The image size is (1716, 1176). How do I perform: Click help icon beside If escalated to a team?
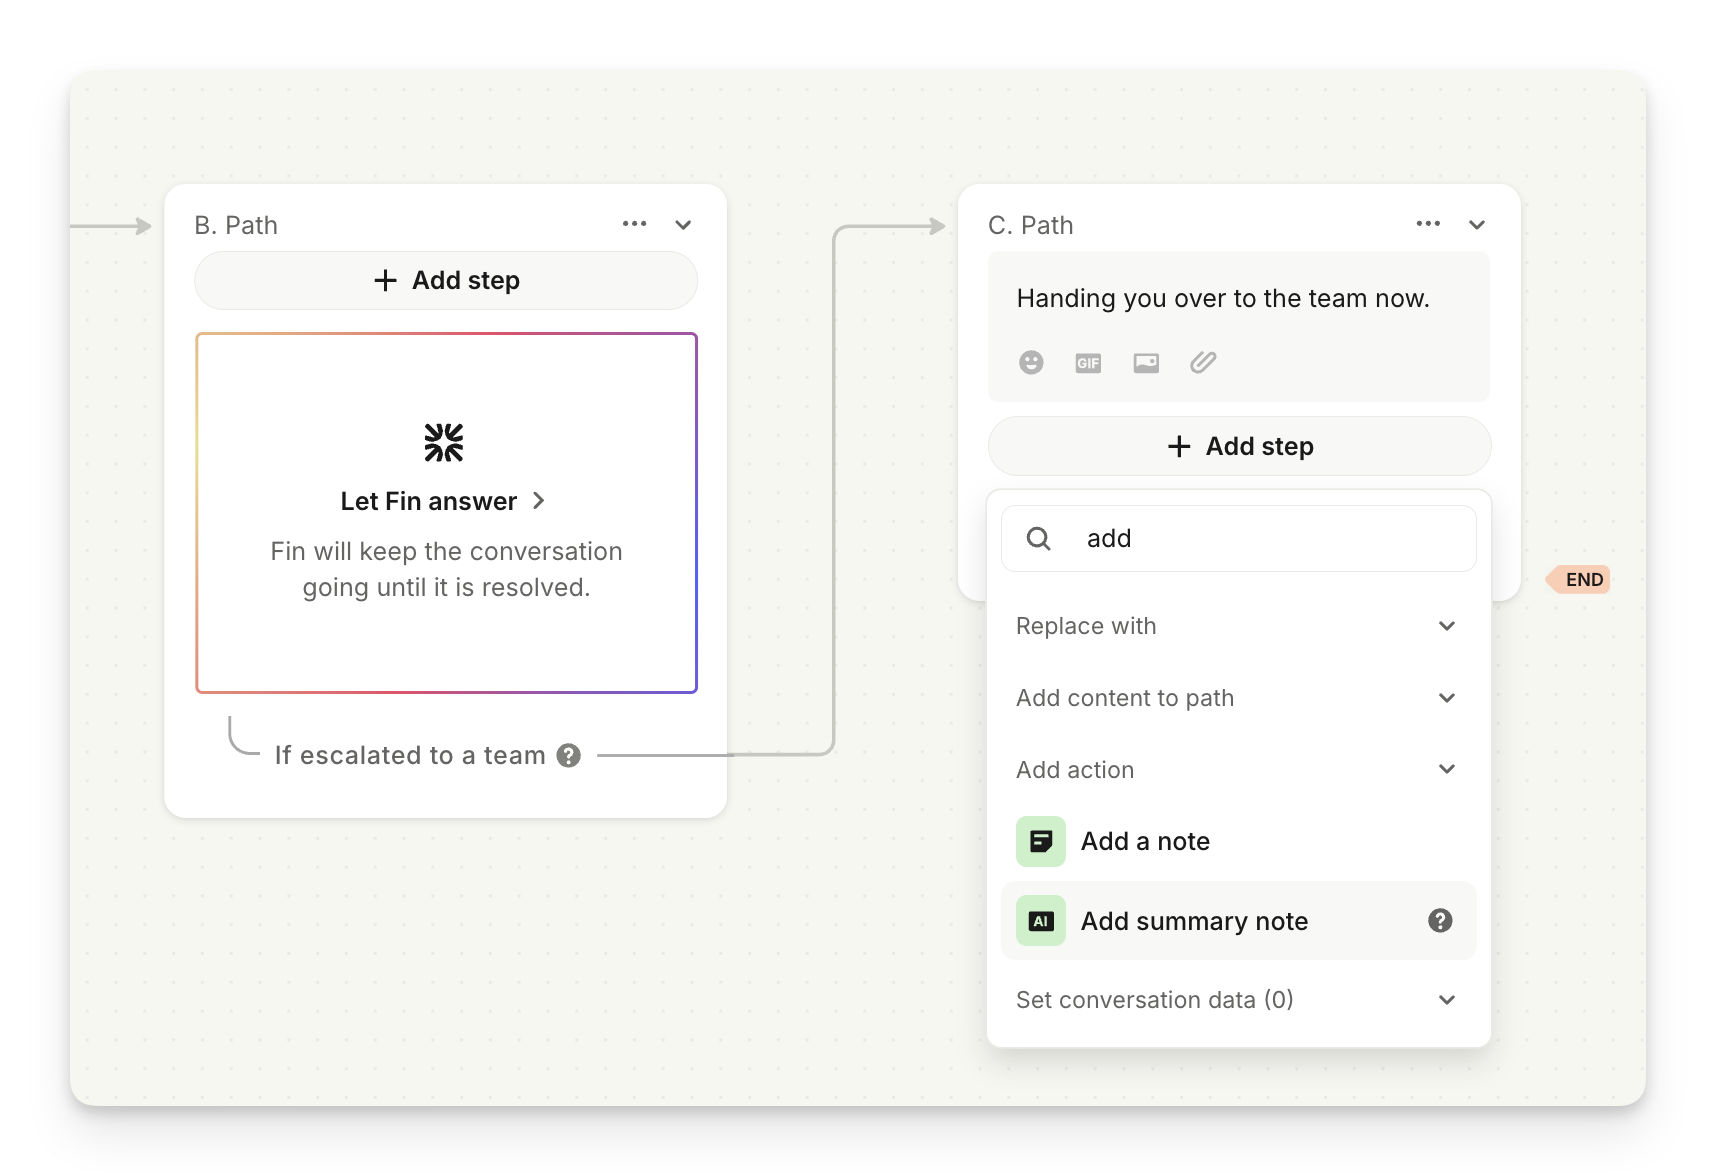pyautogui.click(x=569, y=755)
